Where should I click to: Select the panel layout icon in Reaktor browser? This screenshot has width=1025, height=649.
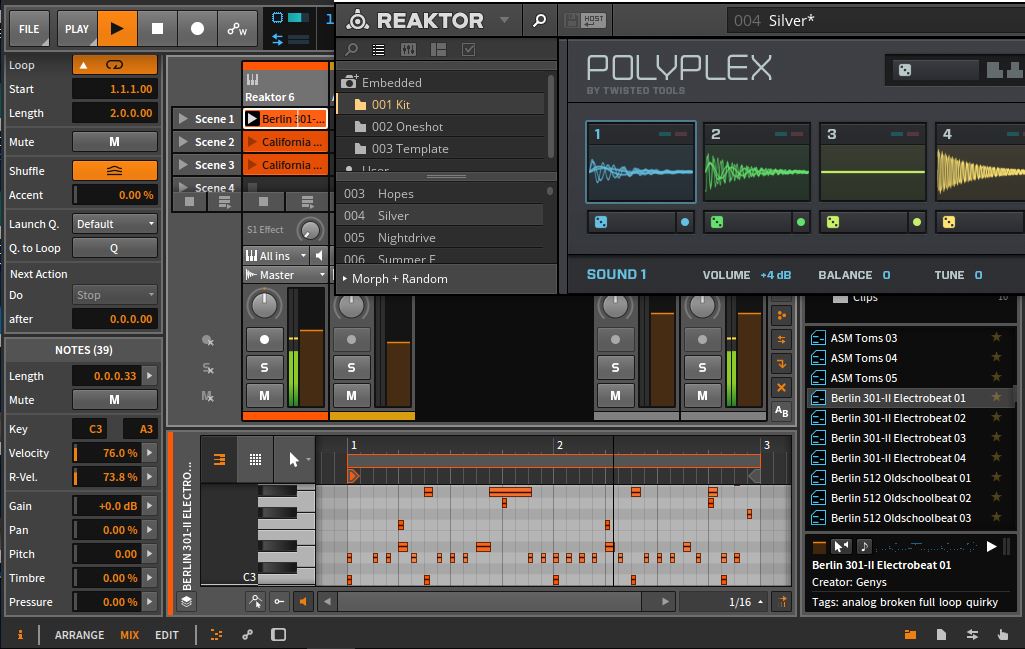tap(438, 50)
